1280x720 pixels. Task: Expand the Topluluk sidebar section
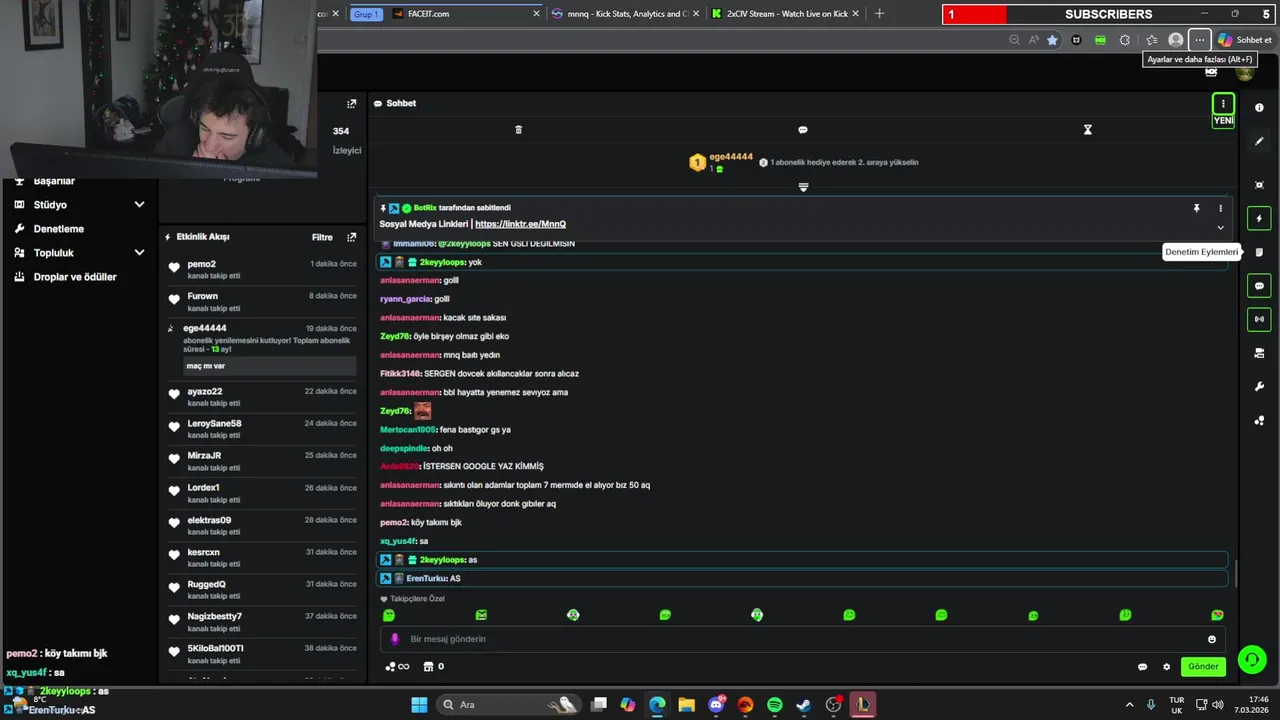tap(139, 253)
